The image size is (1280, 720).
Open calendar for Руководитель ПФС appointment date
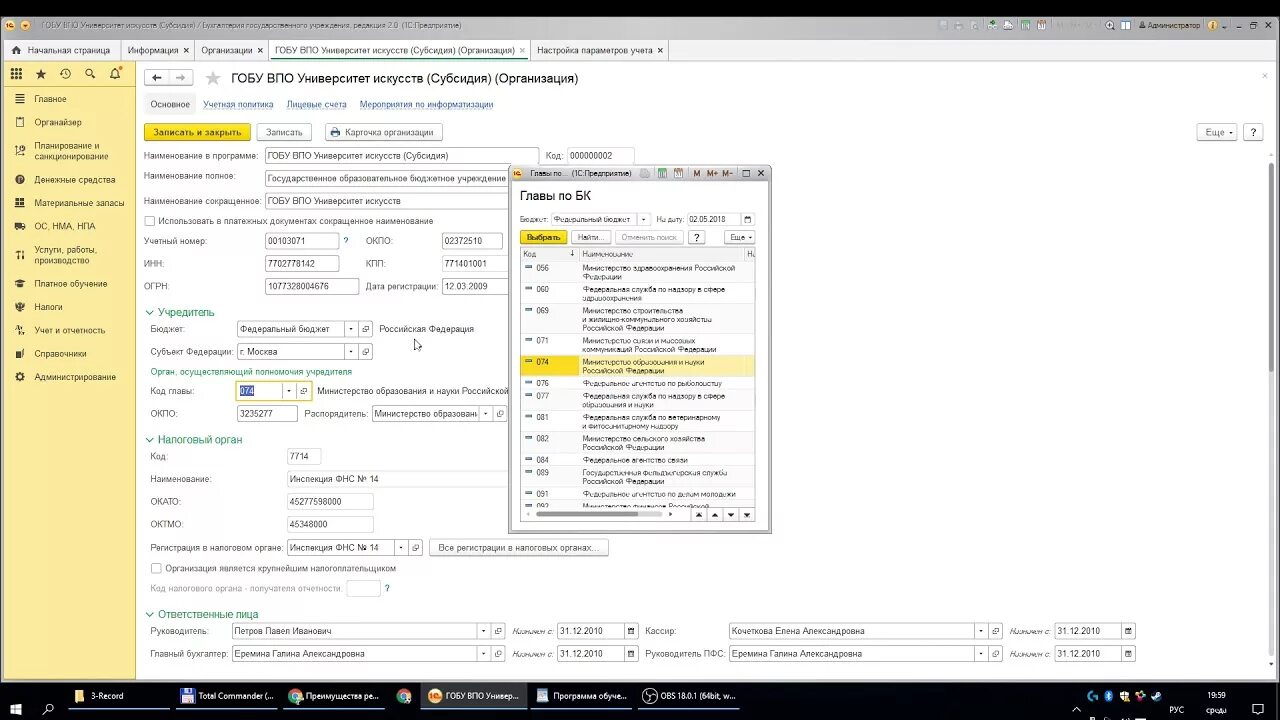coord(1128,654)
